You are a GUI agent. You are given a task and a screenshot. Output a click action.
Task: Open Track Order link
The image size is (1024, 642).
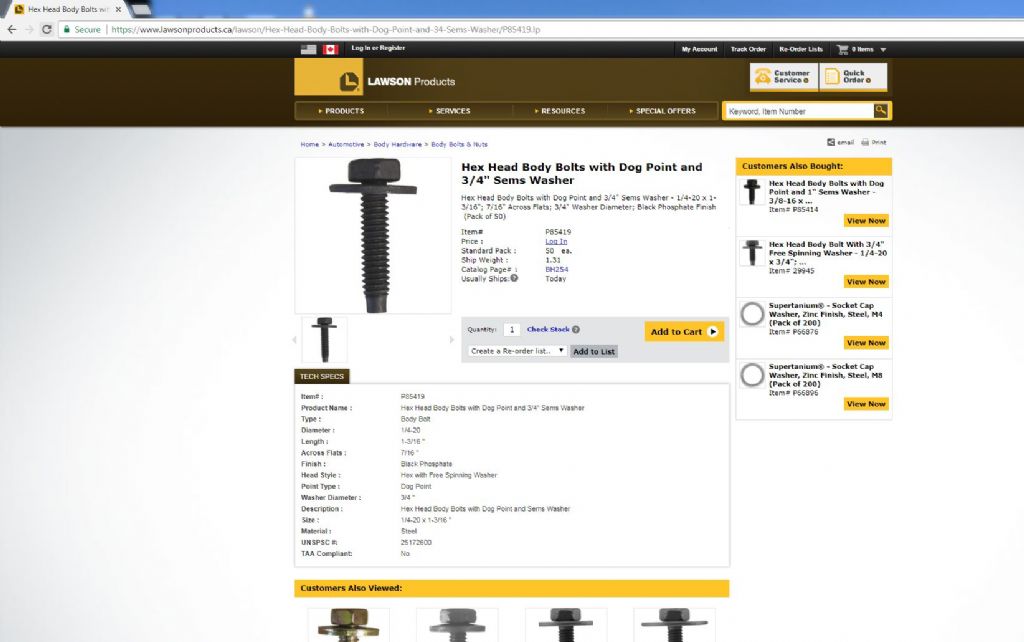click(x=748, y=49)
